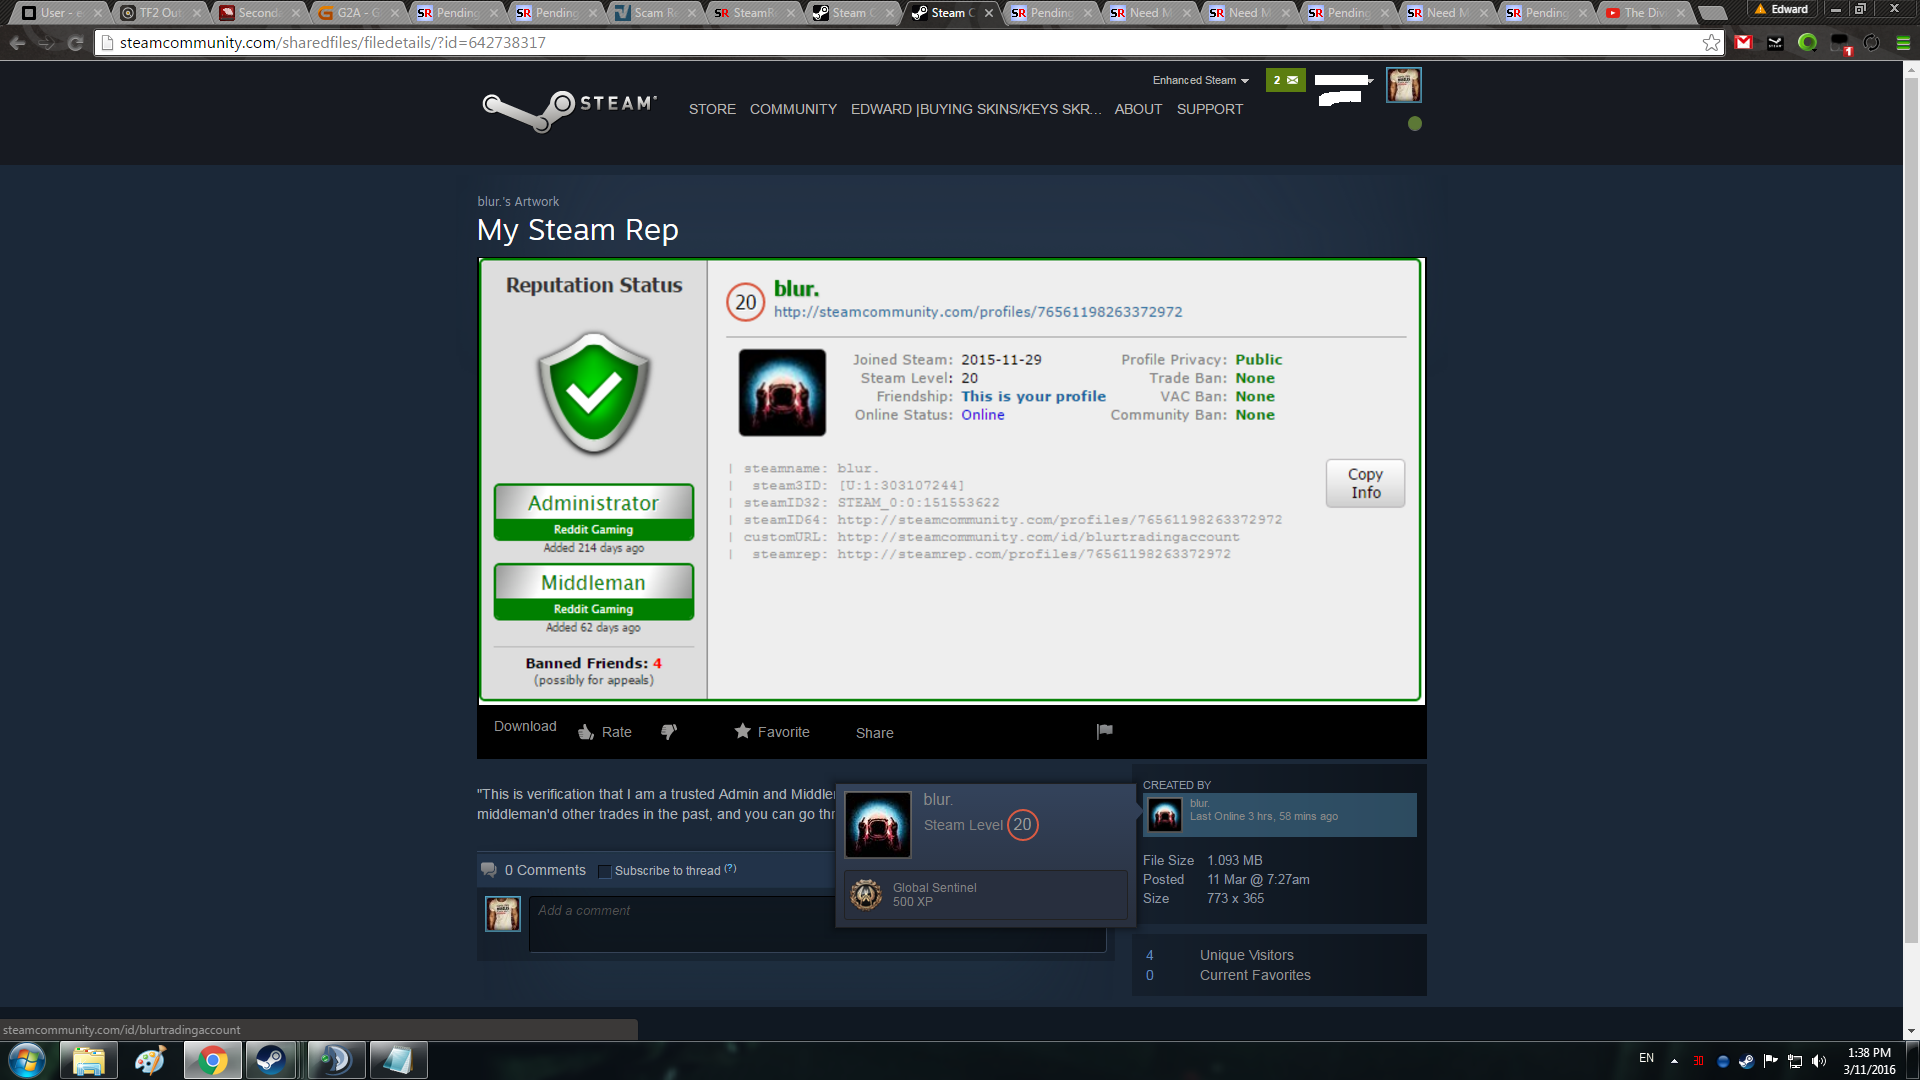The image size is (1920, 1080).
Task: Bookmark page with address bar star
Action: (x=1711, y=43)
